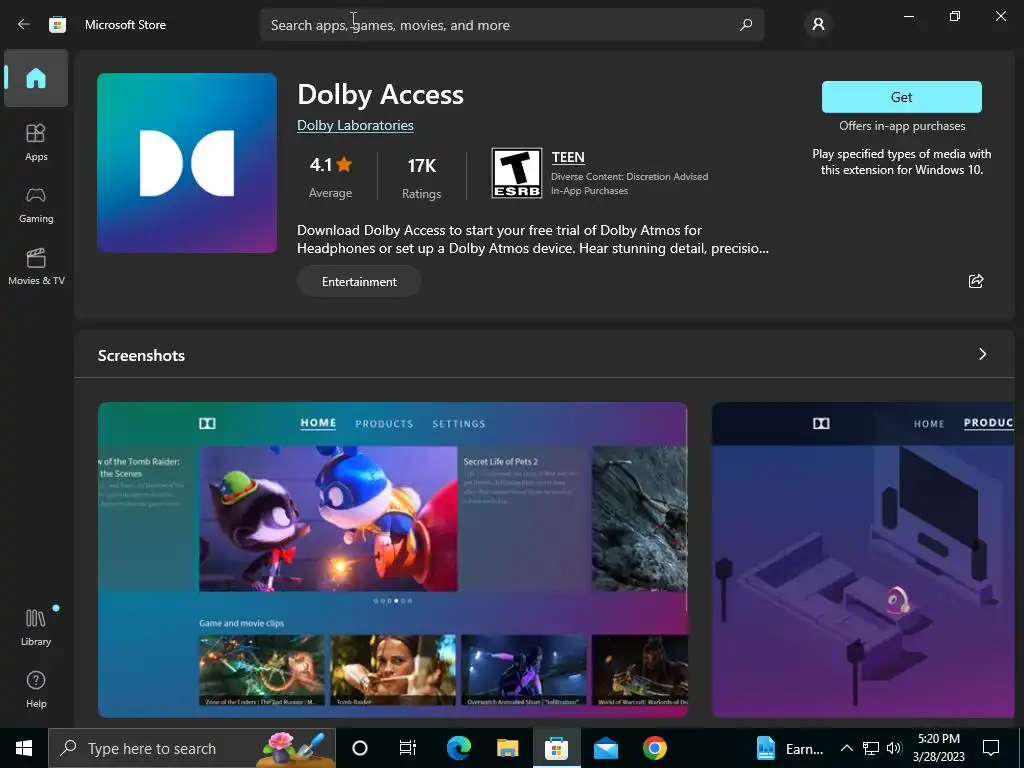Screen dimensions: 1024x768
Task: Show hidden system tray icons
Action: 846,748
